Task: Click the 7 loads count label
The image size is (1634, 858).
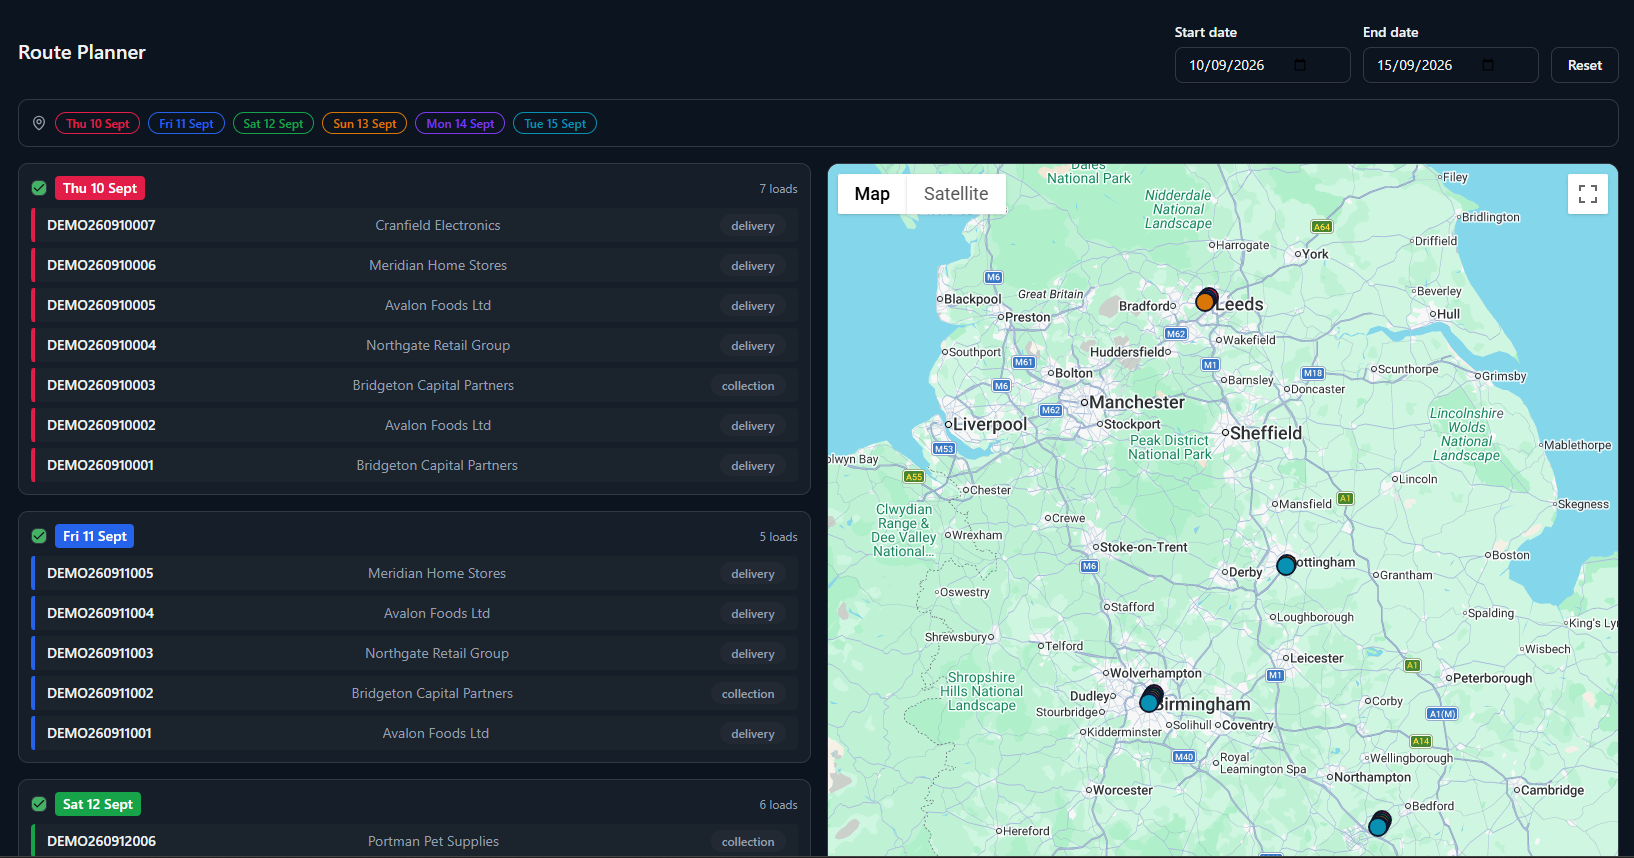Action: pos(778,188)
